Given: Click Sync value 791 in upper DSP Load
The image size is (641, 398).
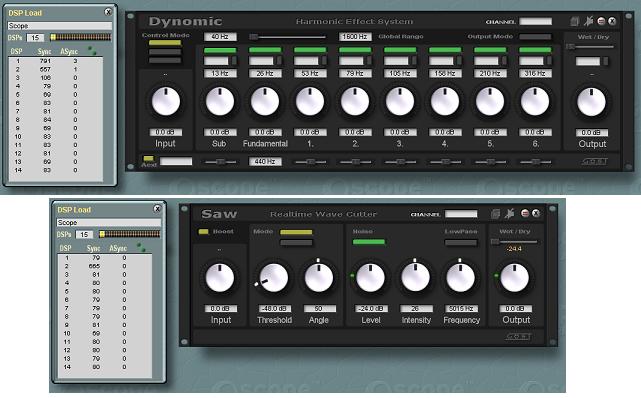Looking at the screenshot, I should (45, 61).
